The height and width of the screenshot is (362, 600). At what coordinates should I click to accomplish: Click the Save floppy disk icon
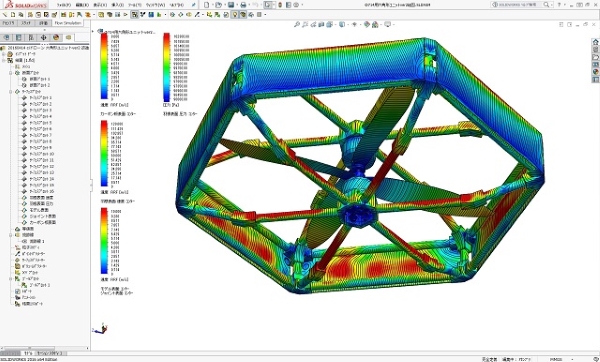point(231,5)
